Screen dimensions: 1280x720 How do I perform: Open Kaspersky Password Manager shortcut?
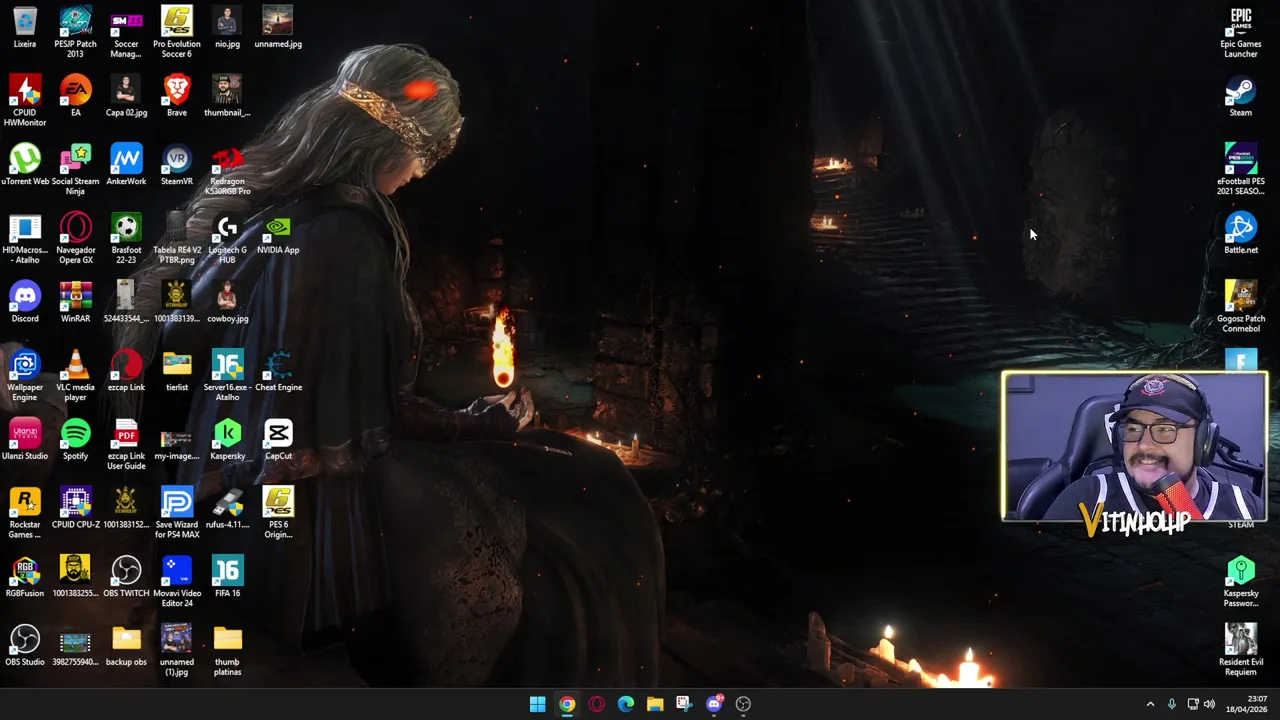1241,582
